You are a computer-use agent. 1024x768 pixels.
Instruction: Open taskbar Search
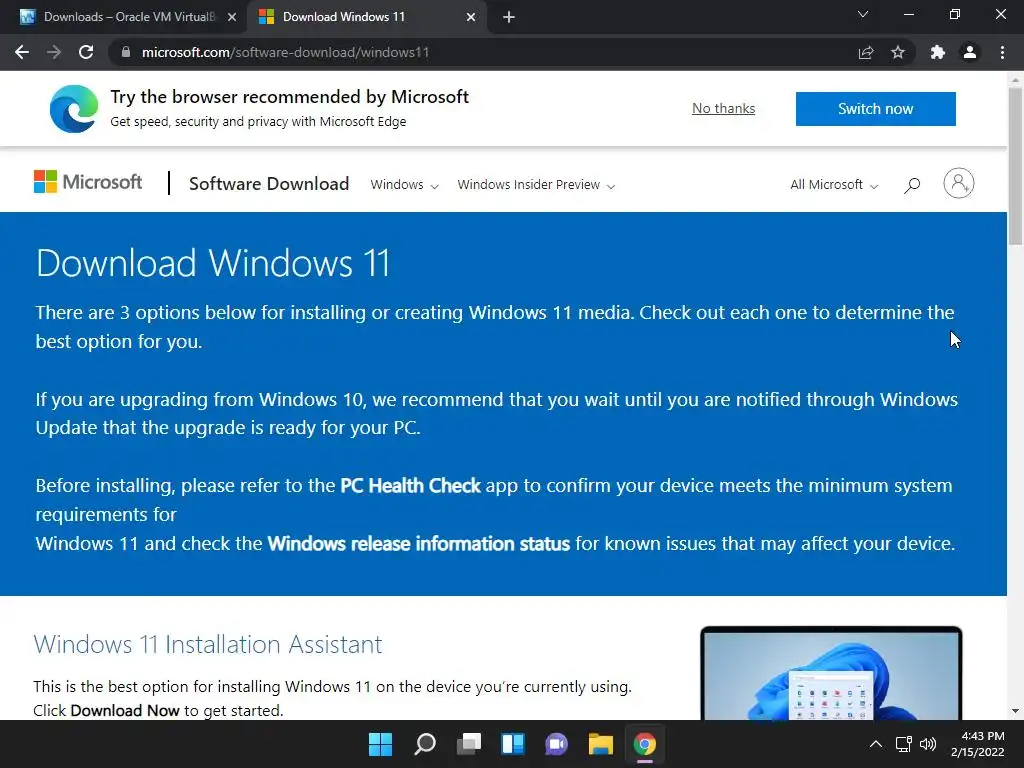click(x=424, y=744)
